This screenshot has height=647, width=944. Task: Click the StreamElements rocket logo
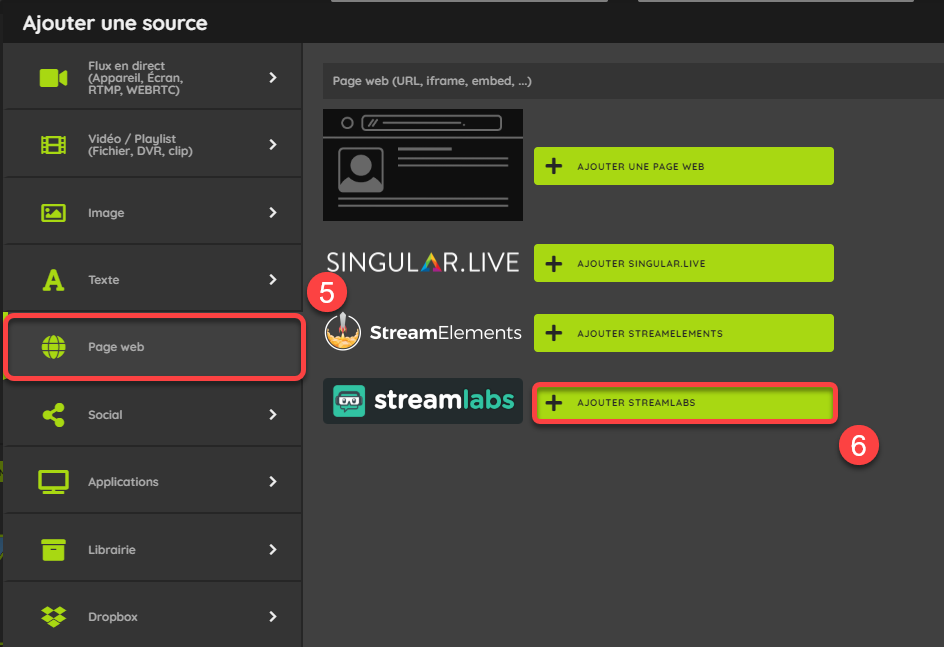(x=343, y=332)
